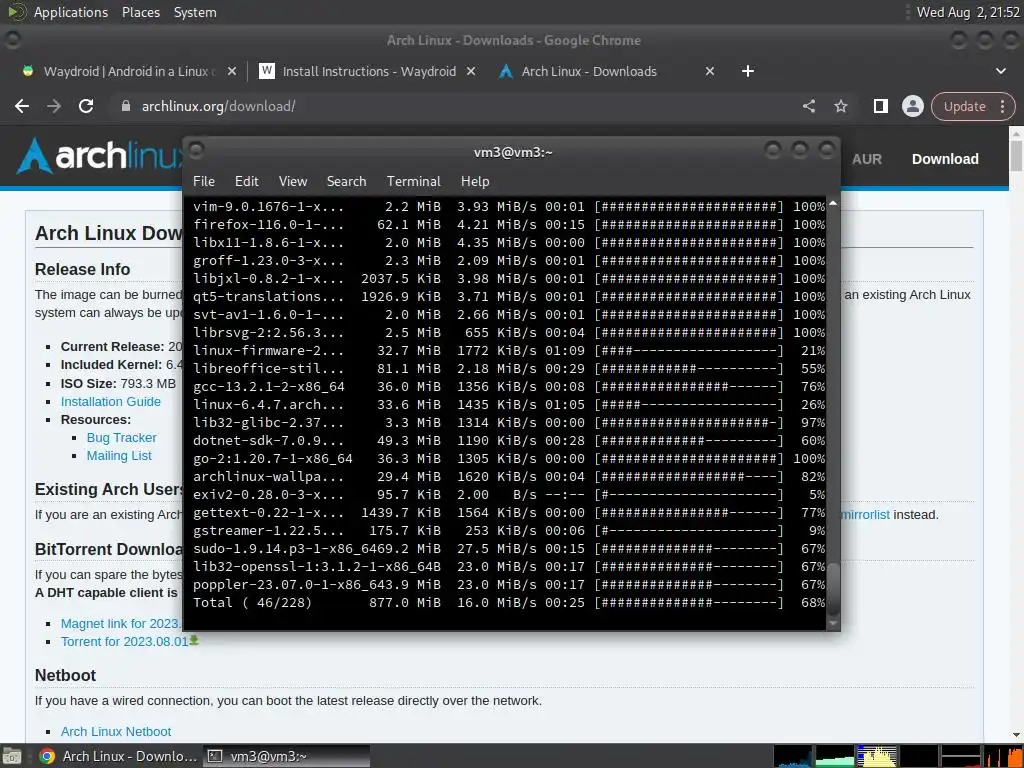Switch to Install Instructions - Waydroid tab
Viewport: 1024px width, 768px height.
click(367, 71)
